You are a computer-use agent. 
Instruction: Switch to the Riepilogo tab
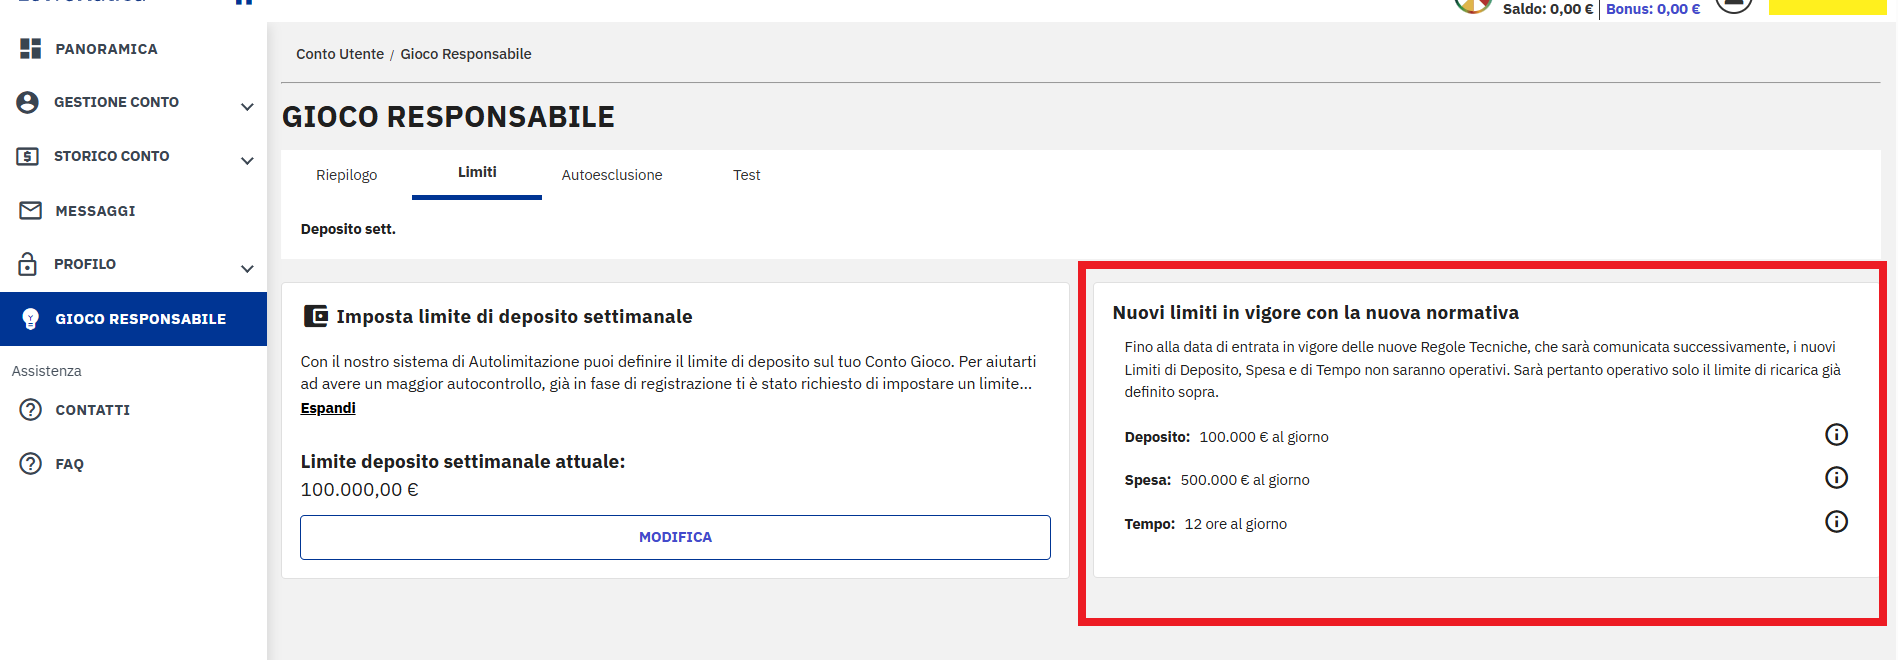pos(346,175)
